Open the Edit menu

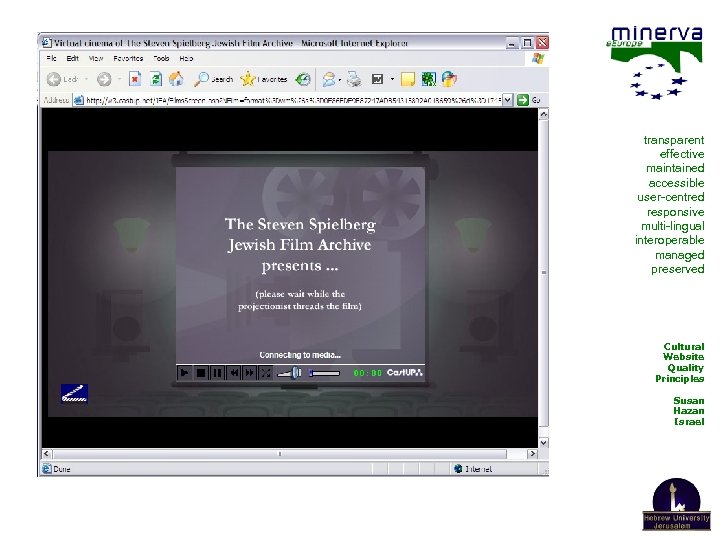73,58
